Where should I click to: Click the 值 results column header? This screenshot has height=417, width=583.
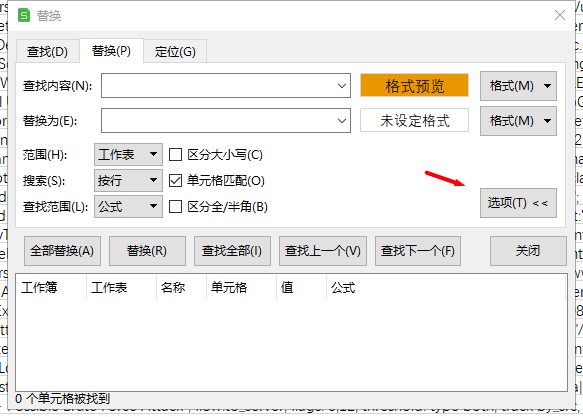coord(301,287)
